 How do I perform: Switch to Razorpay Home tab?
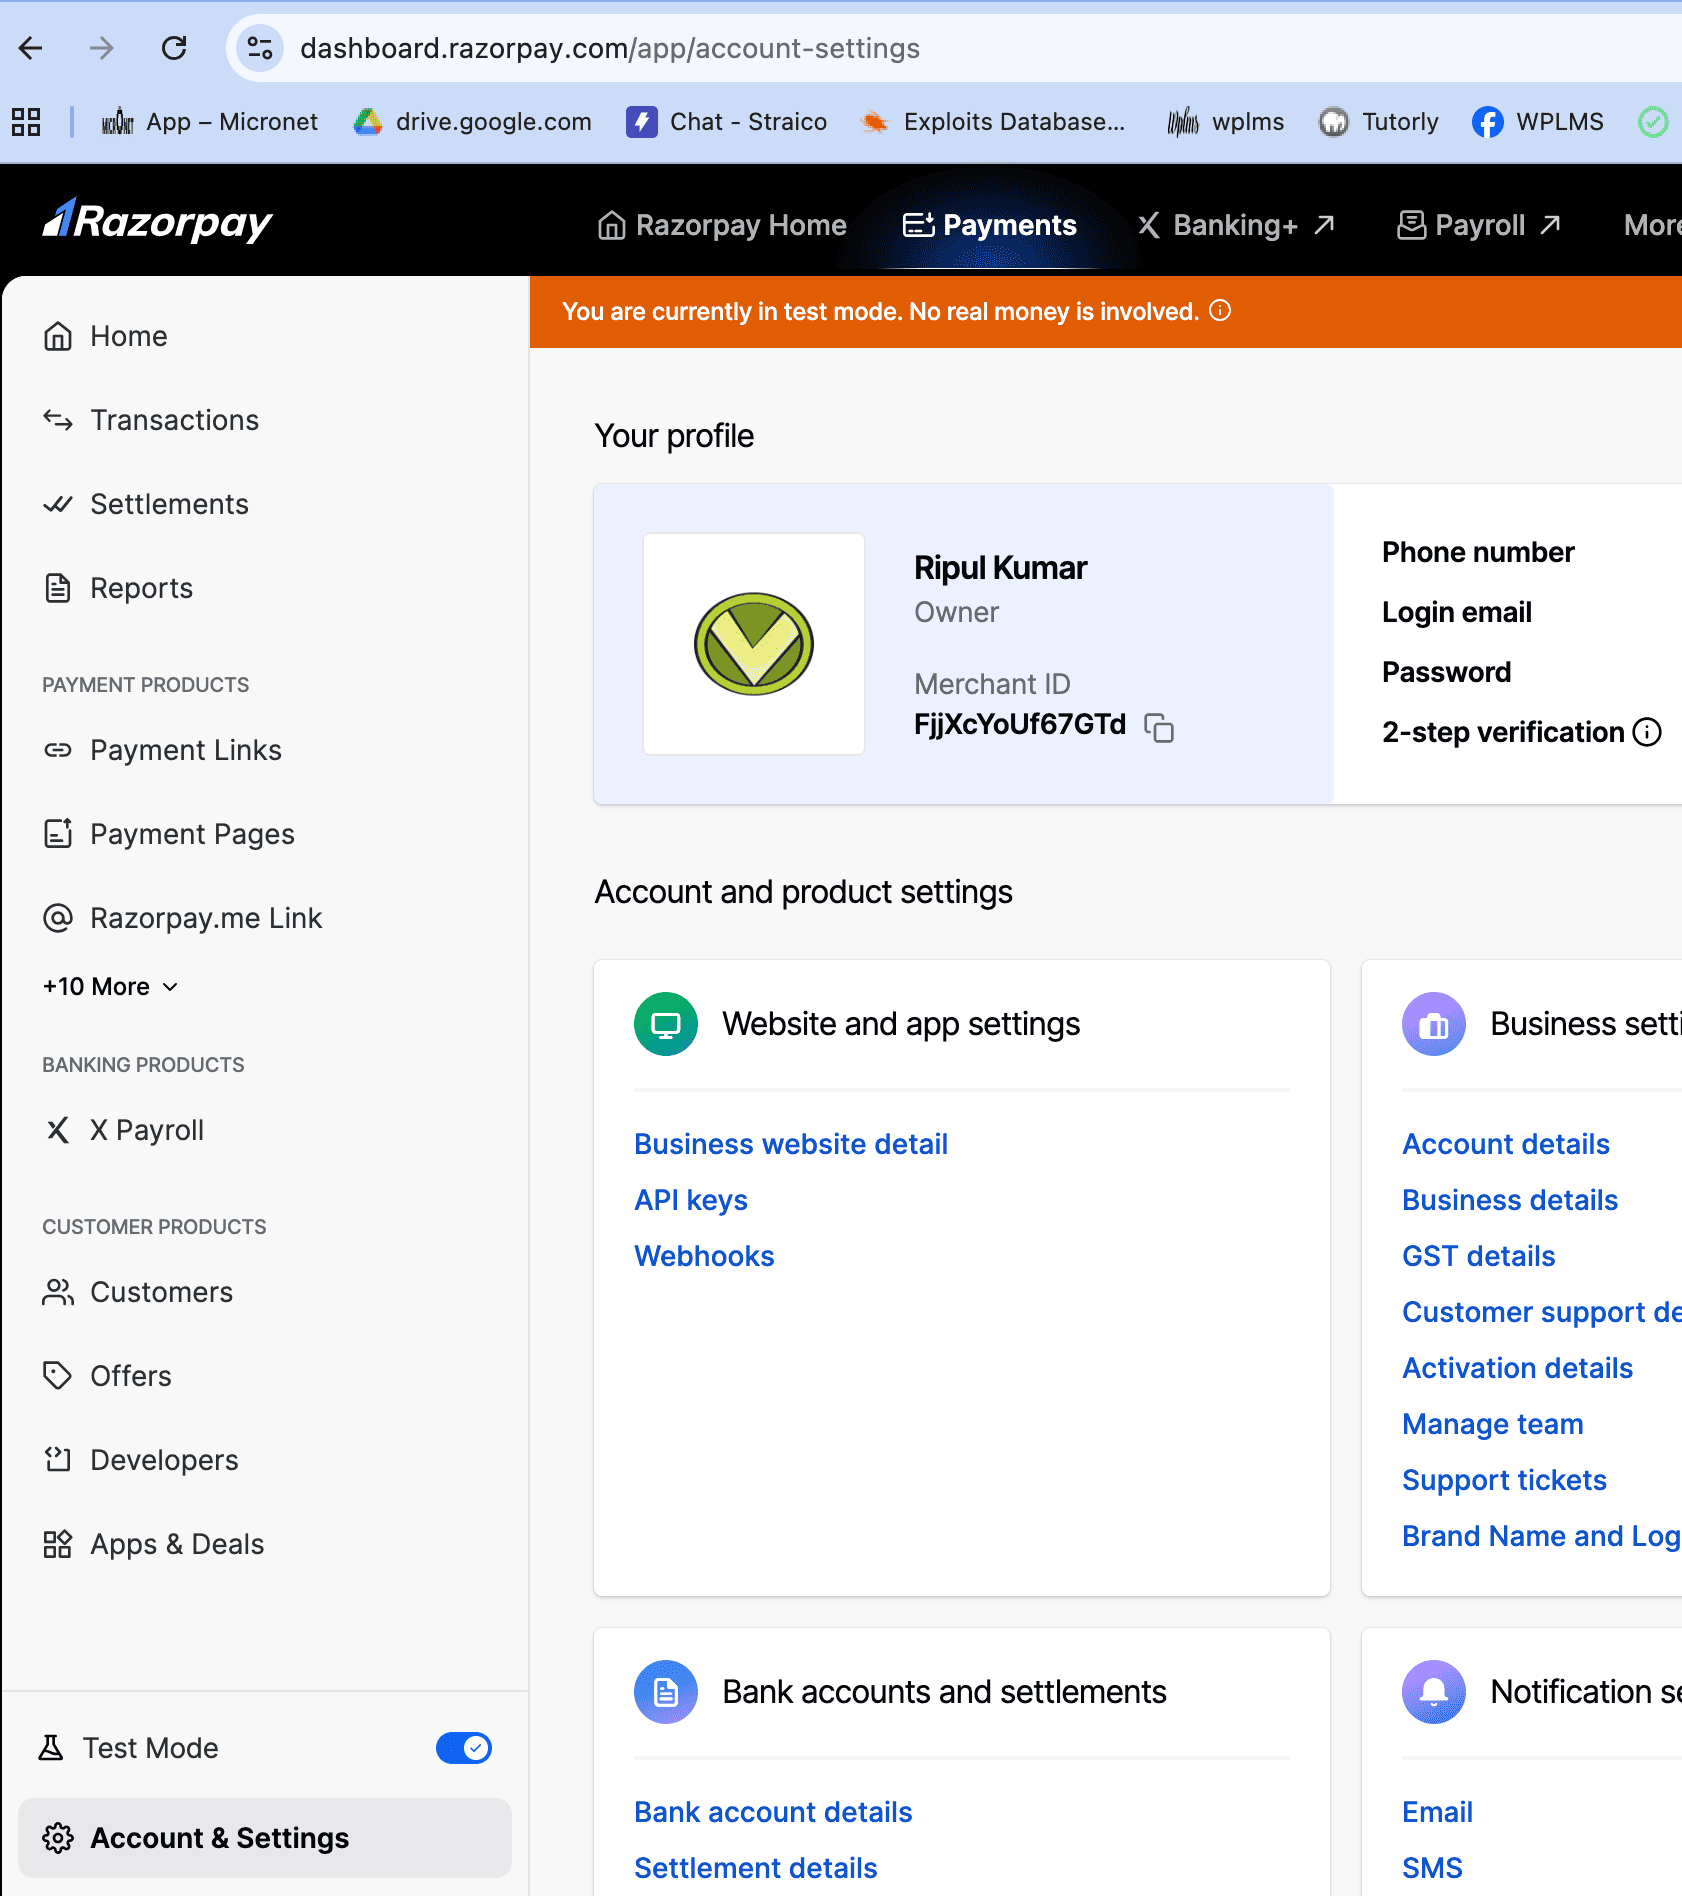pyautogui.click(x=722, y=225)
